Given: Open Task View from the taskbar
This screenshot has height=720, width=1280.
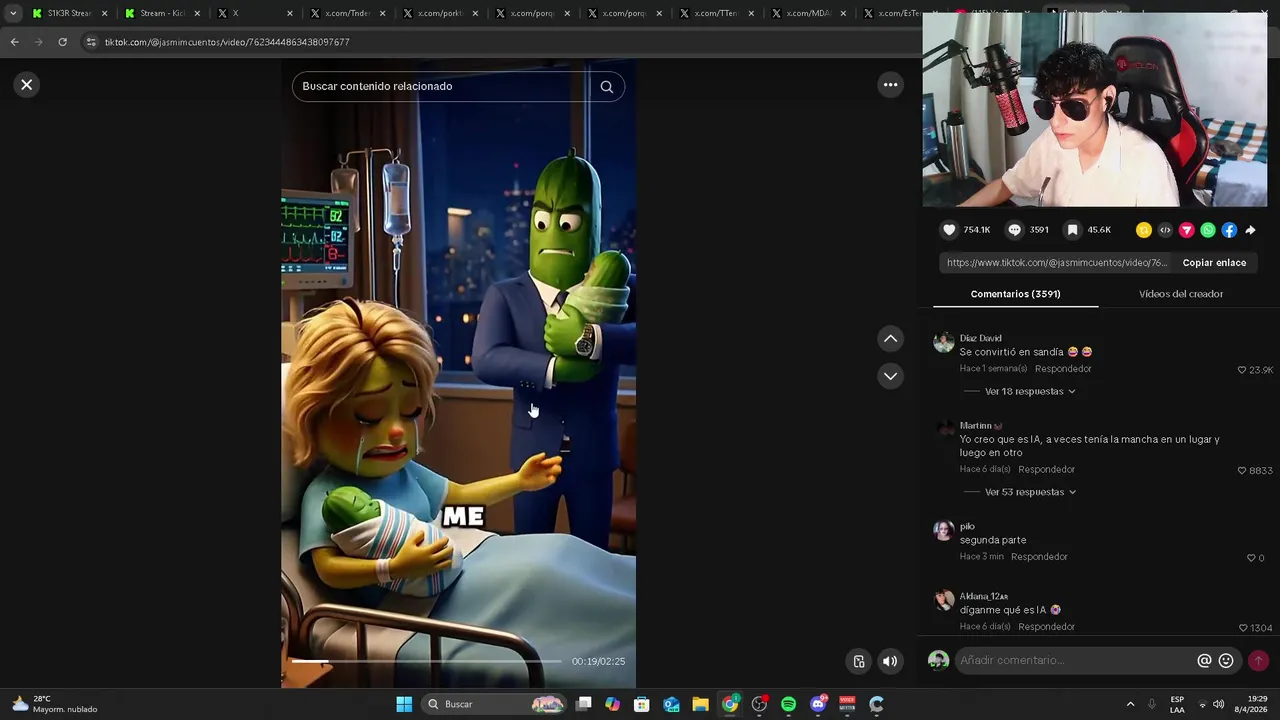Looking at the screenshot, I should [x=584, y=705].
